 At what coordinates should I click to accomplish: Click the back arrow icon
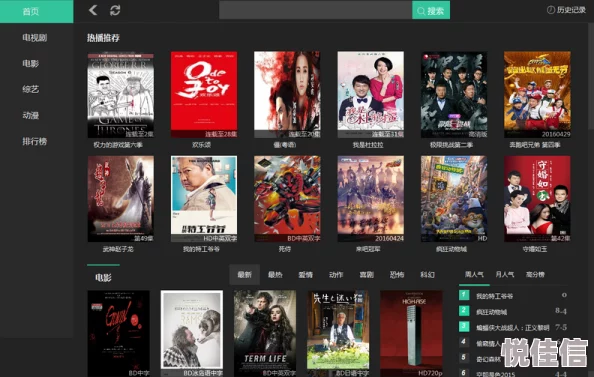click(x=93, y=10)
